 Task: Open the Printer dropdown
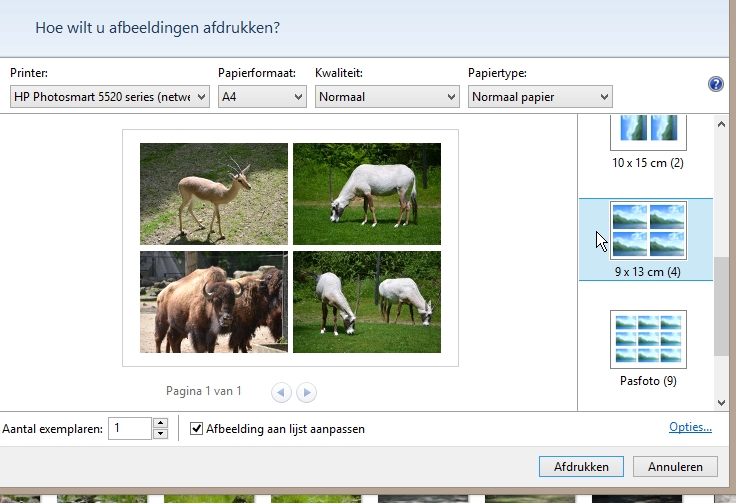coord(110,97)
